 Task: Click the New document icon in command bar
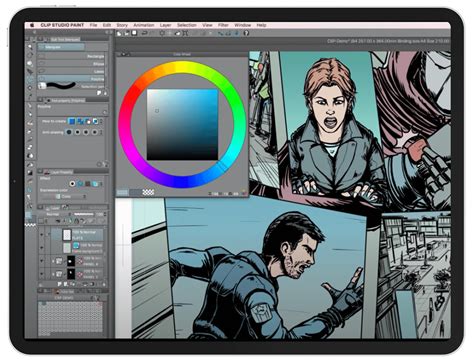[x=119, y=33]
